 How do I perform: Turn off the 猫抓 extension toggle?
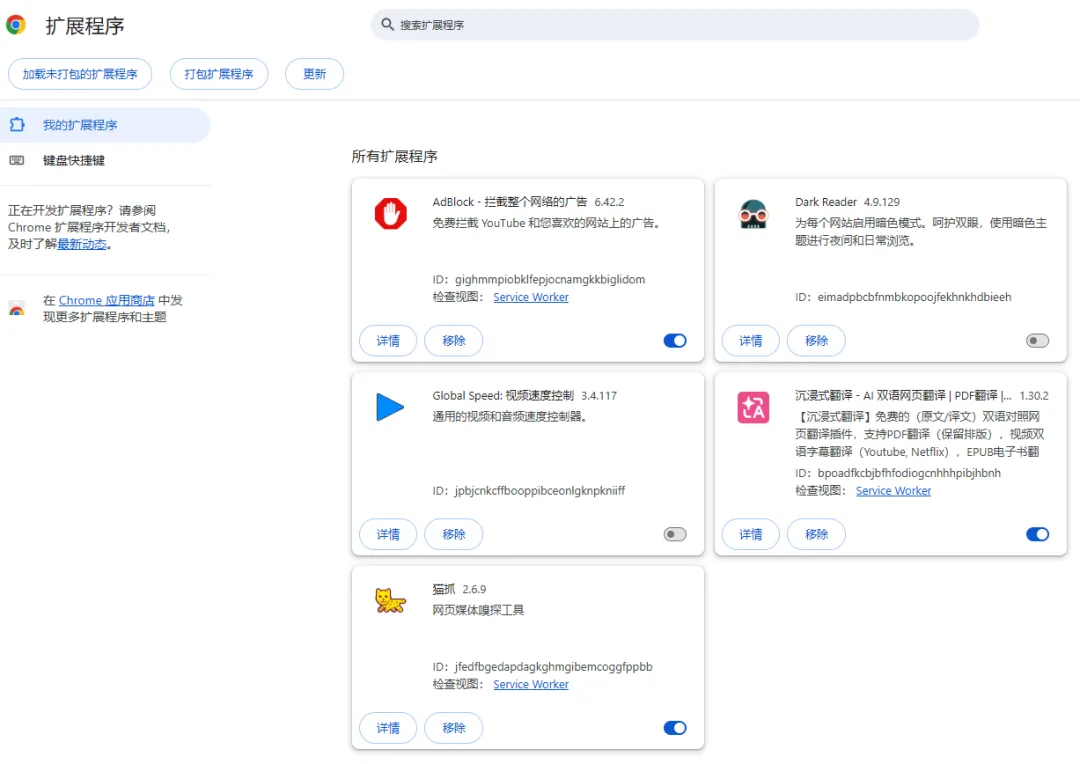pos(675,727)
